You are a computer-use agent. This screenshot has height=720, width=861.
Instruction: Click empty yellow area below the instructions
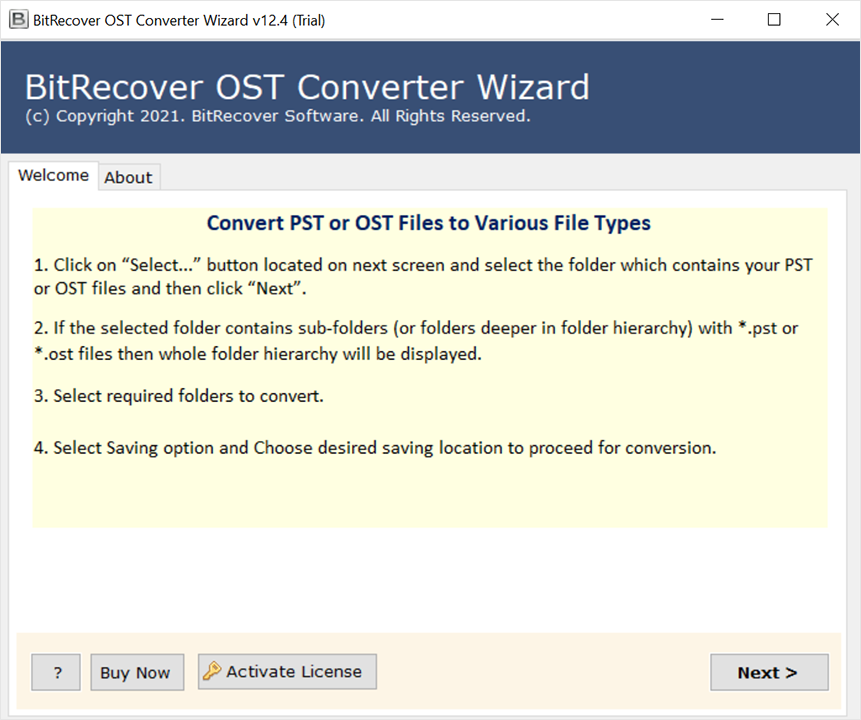(429, 495)
